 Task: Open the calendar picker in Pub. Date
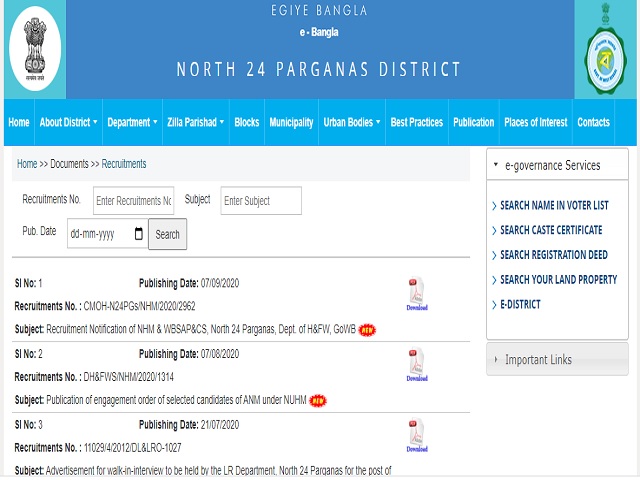pos(139,234)
